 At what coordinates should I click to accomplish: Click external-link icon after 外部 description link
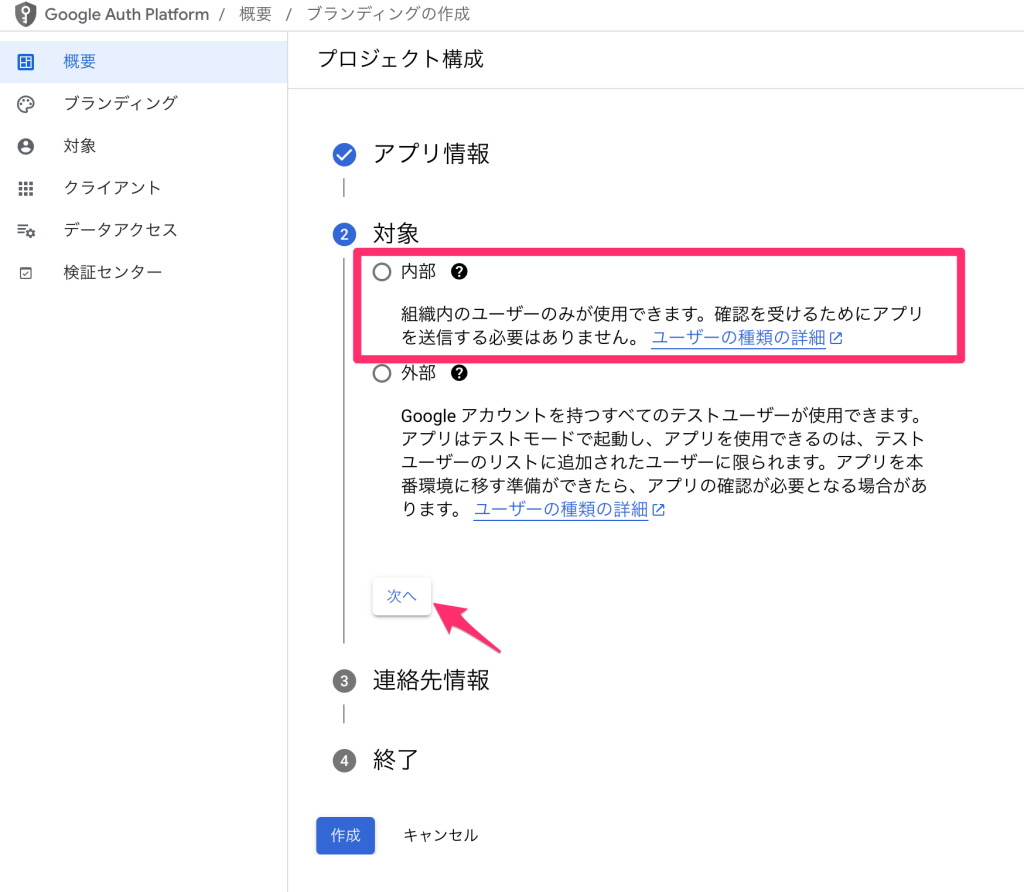pyautogui.click(x=658, y=510)
